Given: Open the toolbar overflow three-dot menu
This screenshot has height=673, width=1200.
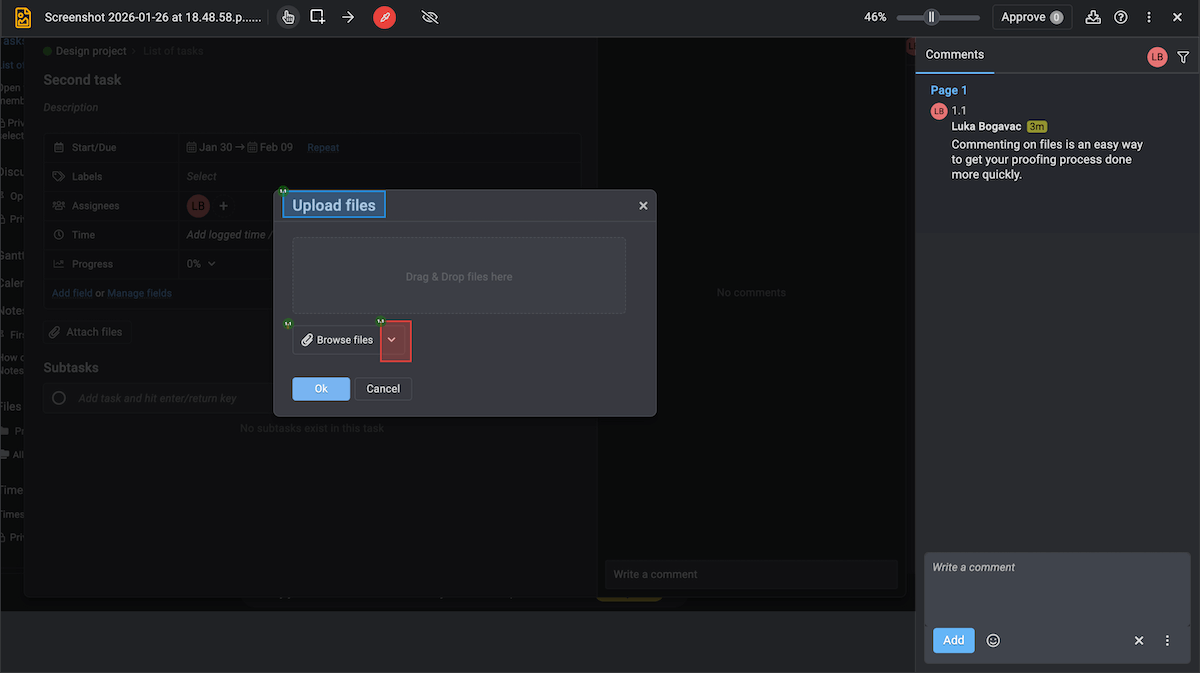Looking at the screenshot, I should [x=1148, y=17].
